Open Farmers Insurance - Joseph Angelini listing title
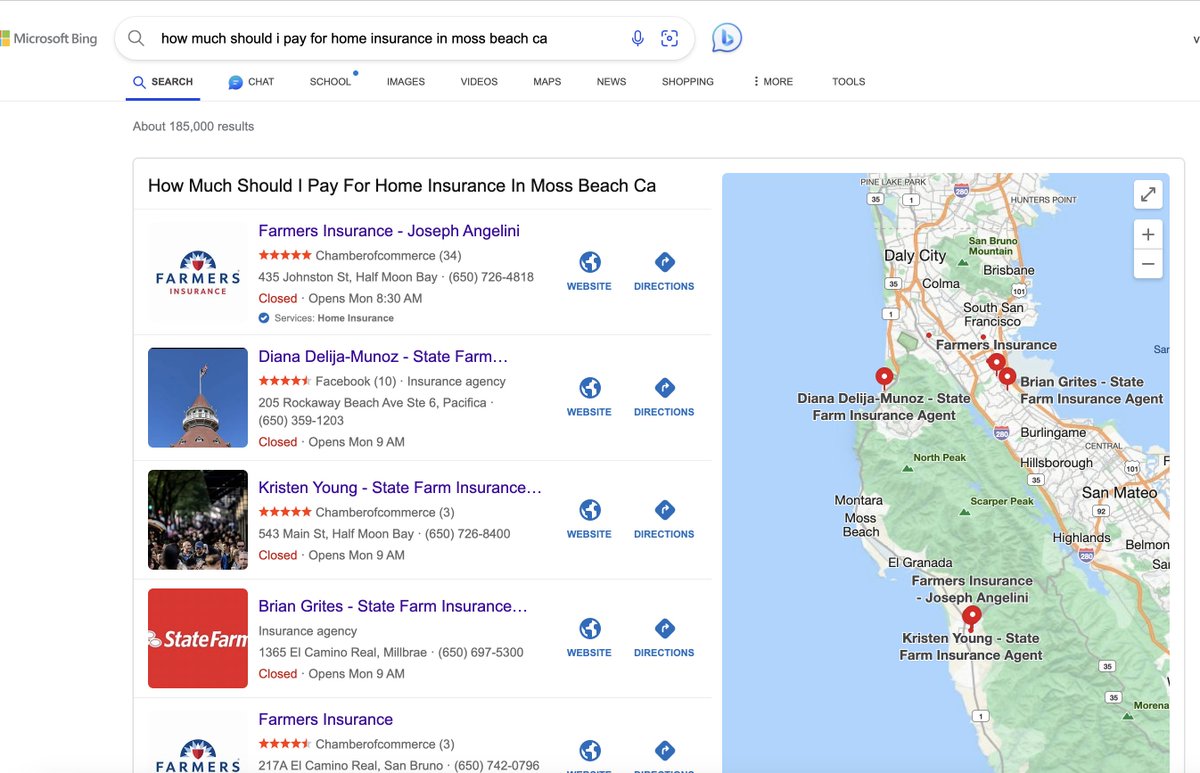 (389, 231)
